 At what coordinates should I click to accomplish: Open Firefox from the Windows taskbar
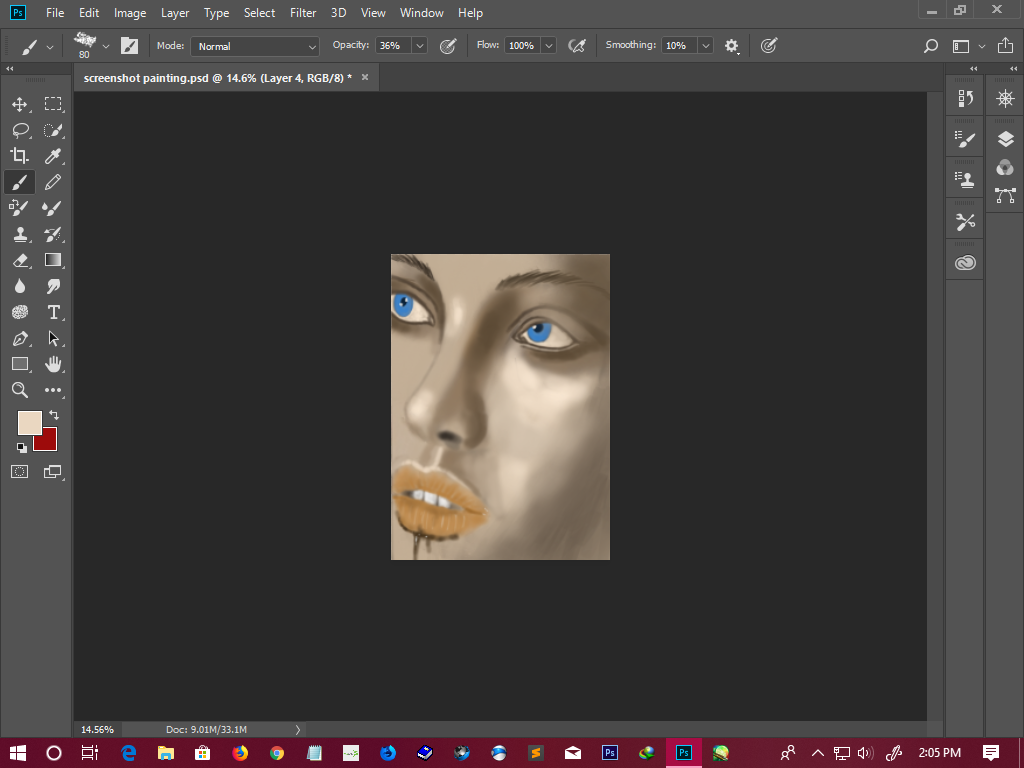(x=240, y=753)
